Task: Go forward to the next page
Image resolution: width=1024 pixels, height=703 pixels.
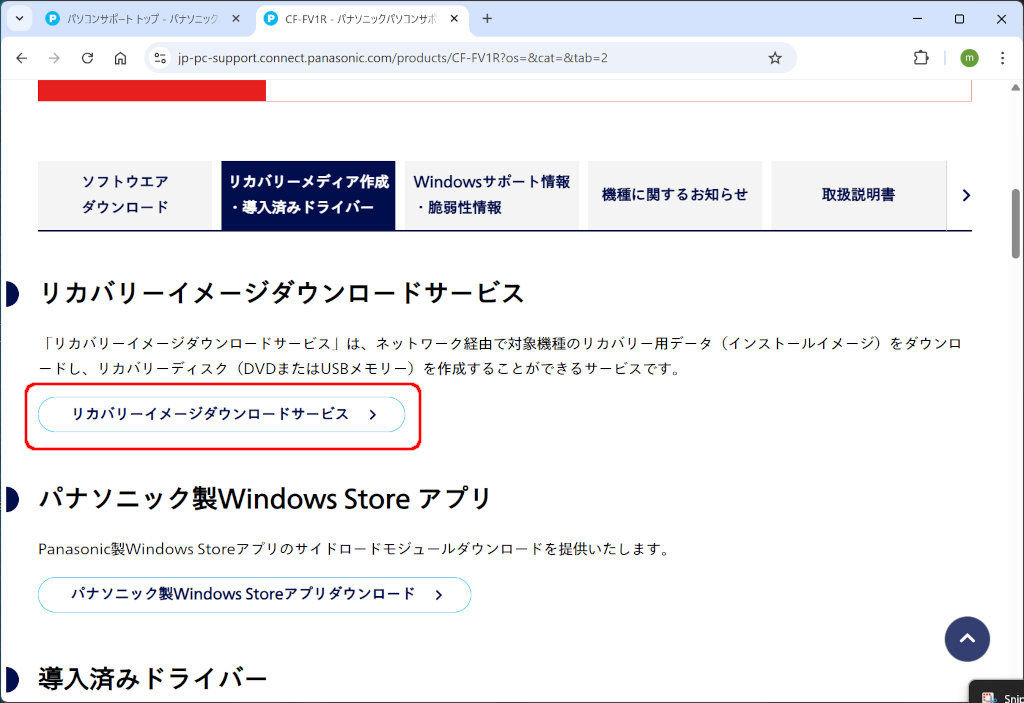Action: [x=54, y=58]
